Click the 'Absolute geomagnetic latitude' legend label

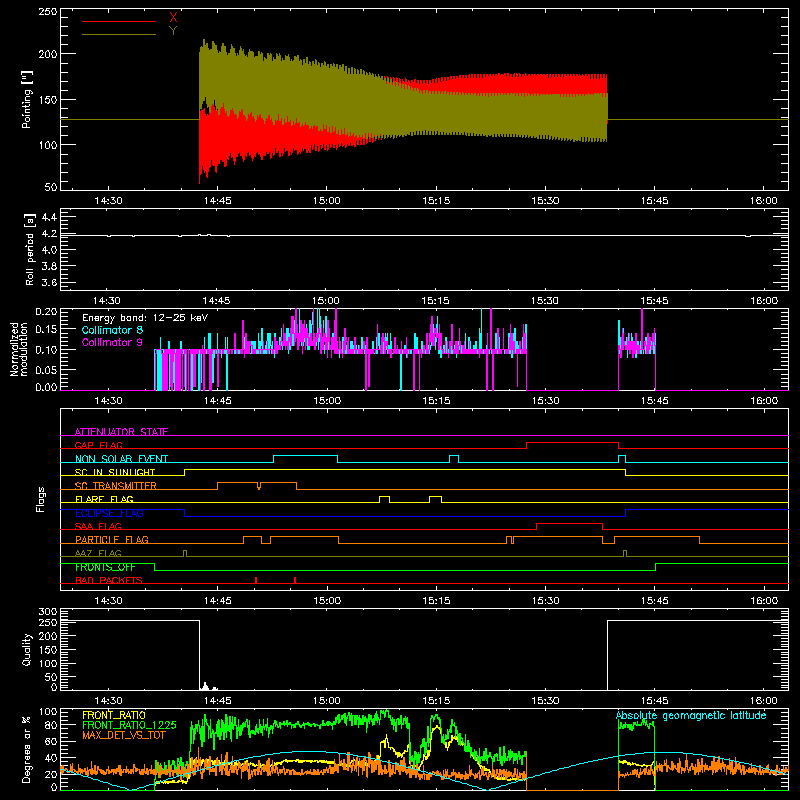(691, 716)
